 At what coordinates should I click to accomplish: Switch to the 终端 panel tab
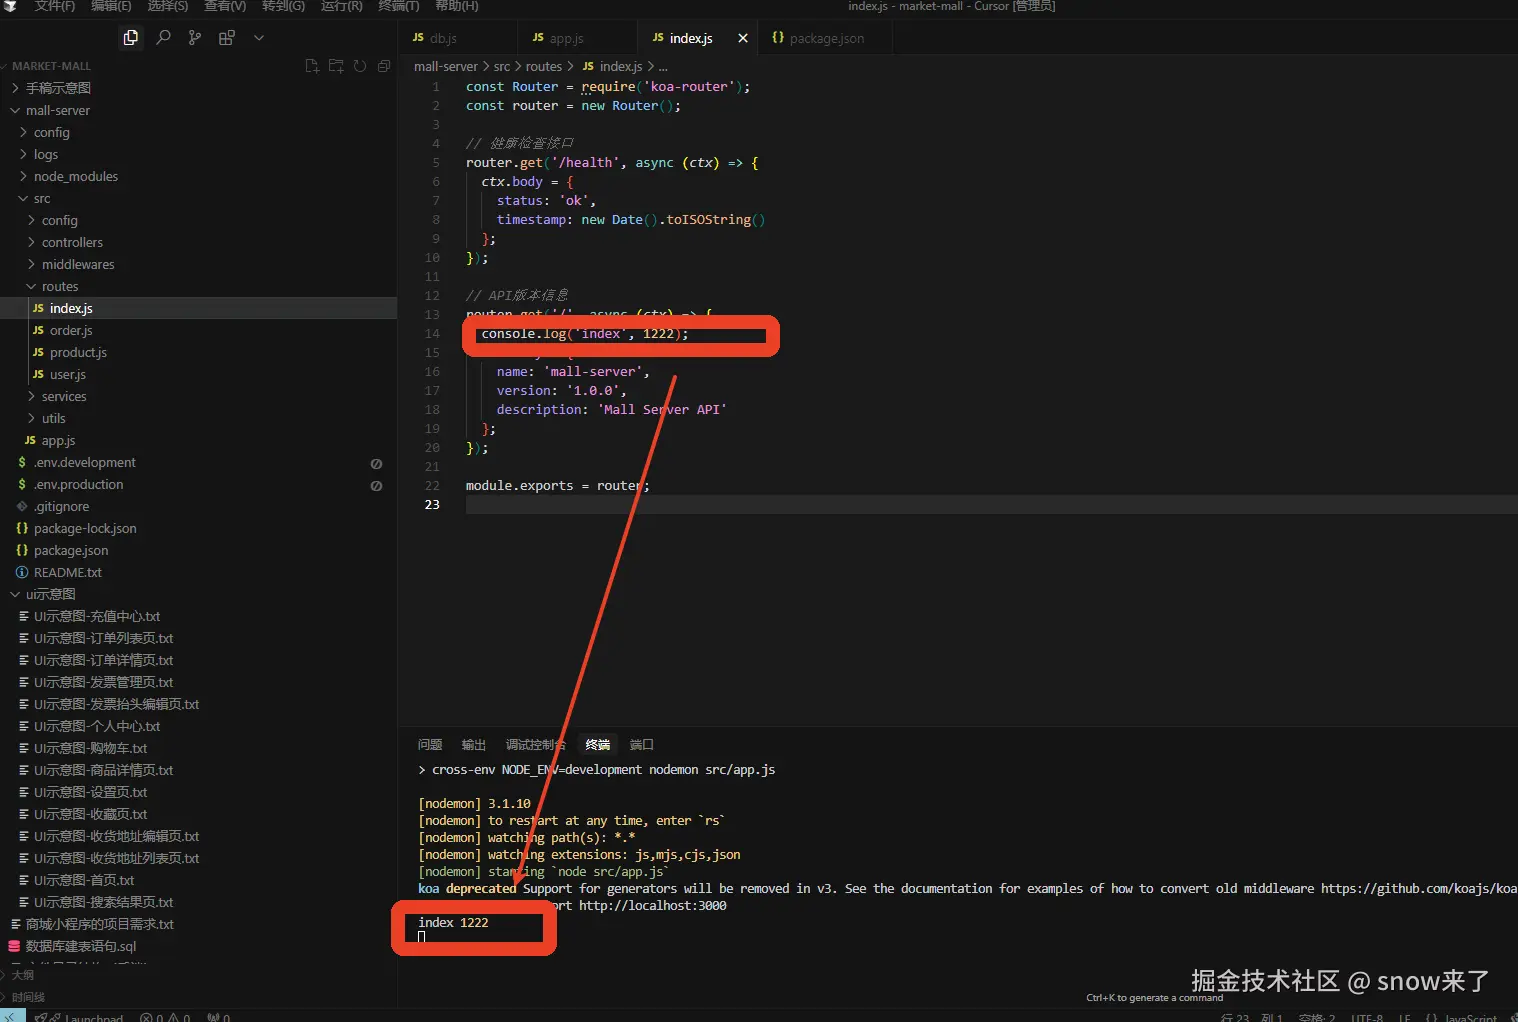click(x=598, y=745)
